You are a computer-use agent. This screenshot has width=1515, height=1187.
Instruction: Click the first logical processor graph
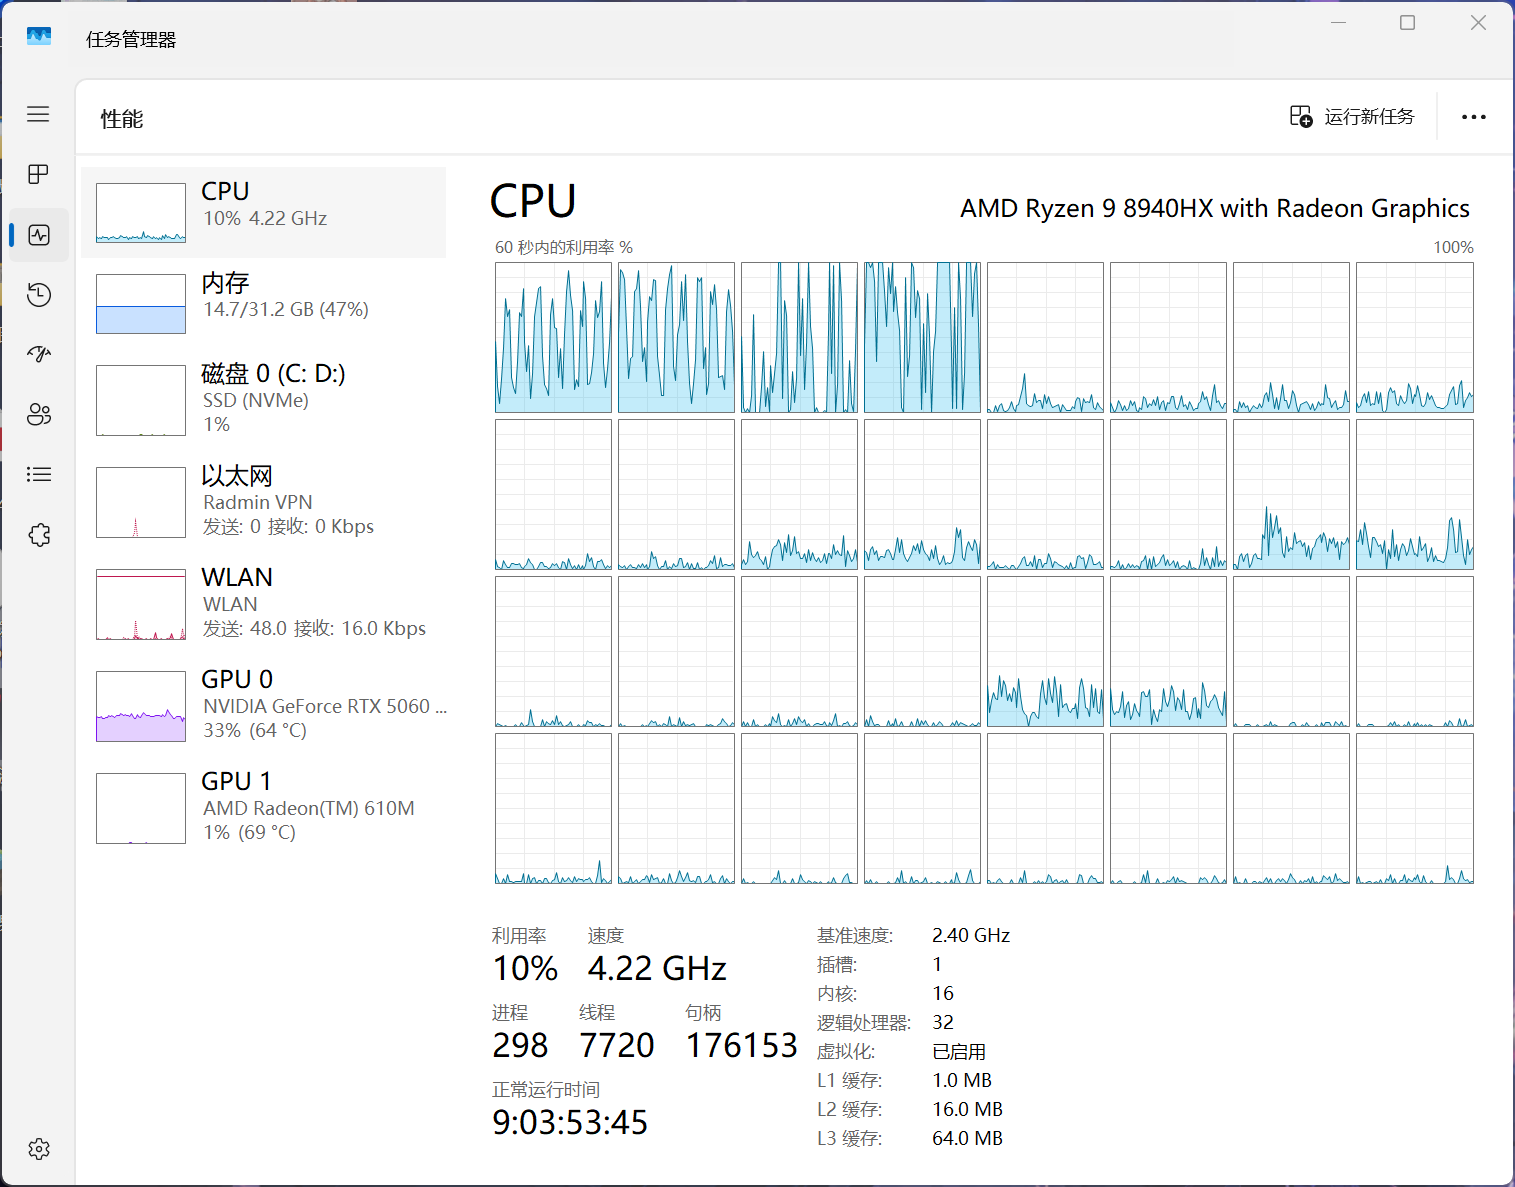(x=553, y=337)
